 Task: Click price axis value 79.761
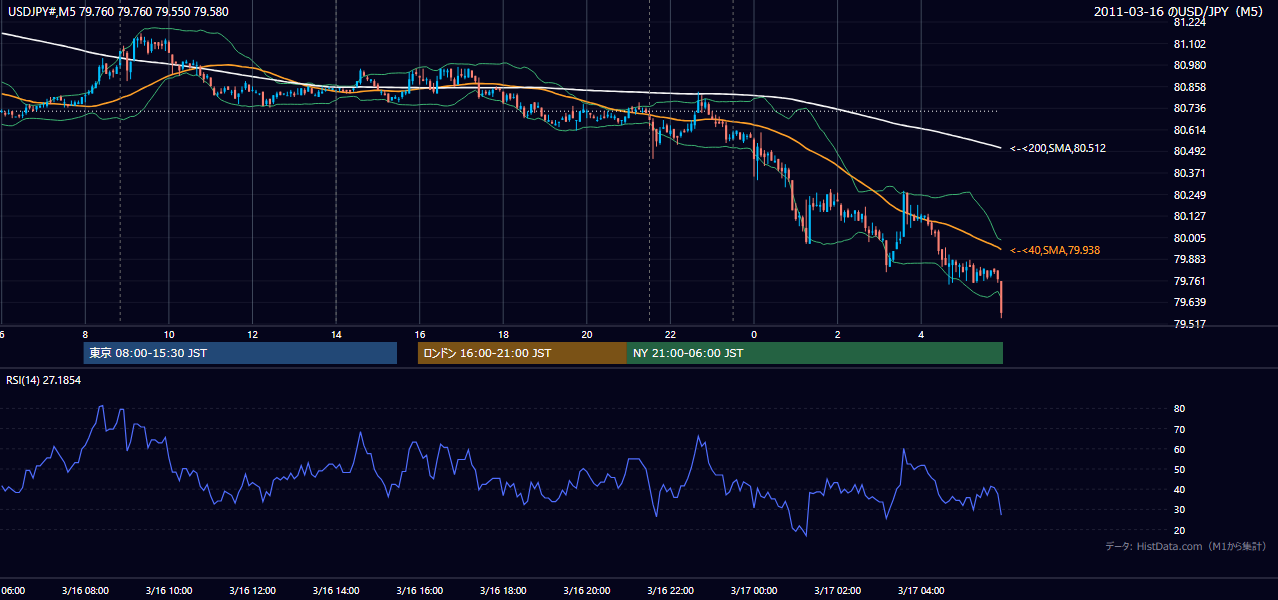(x=1189, y=281)
